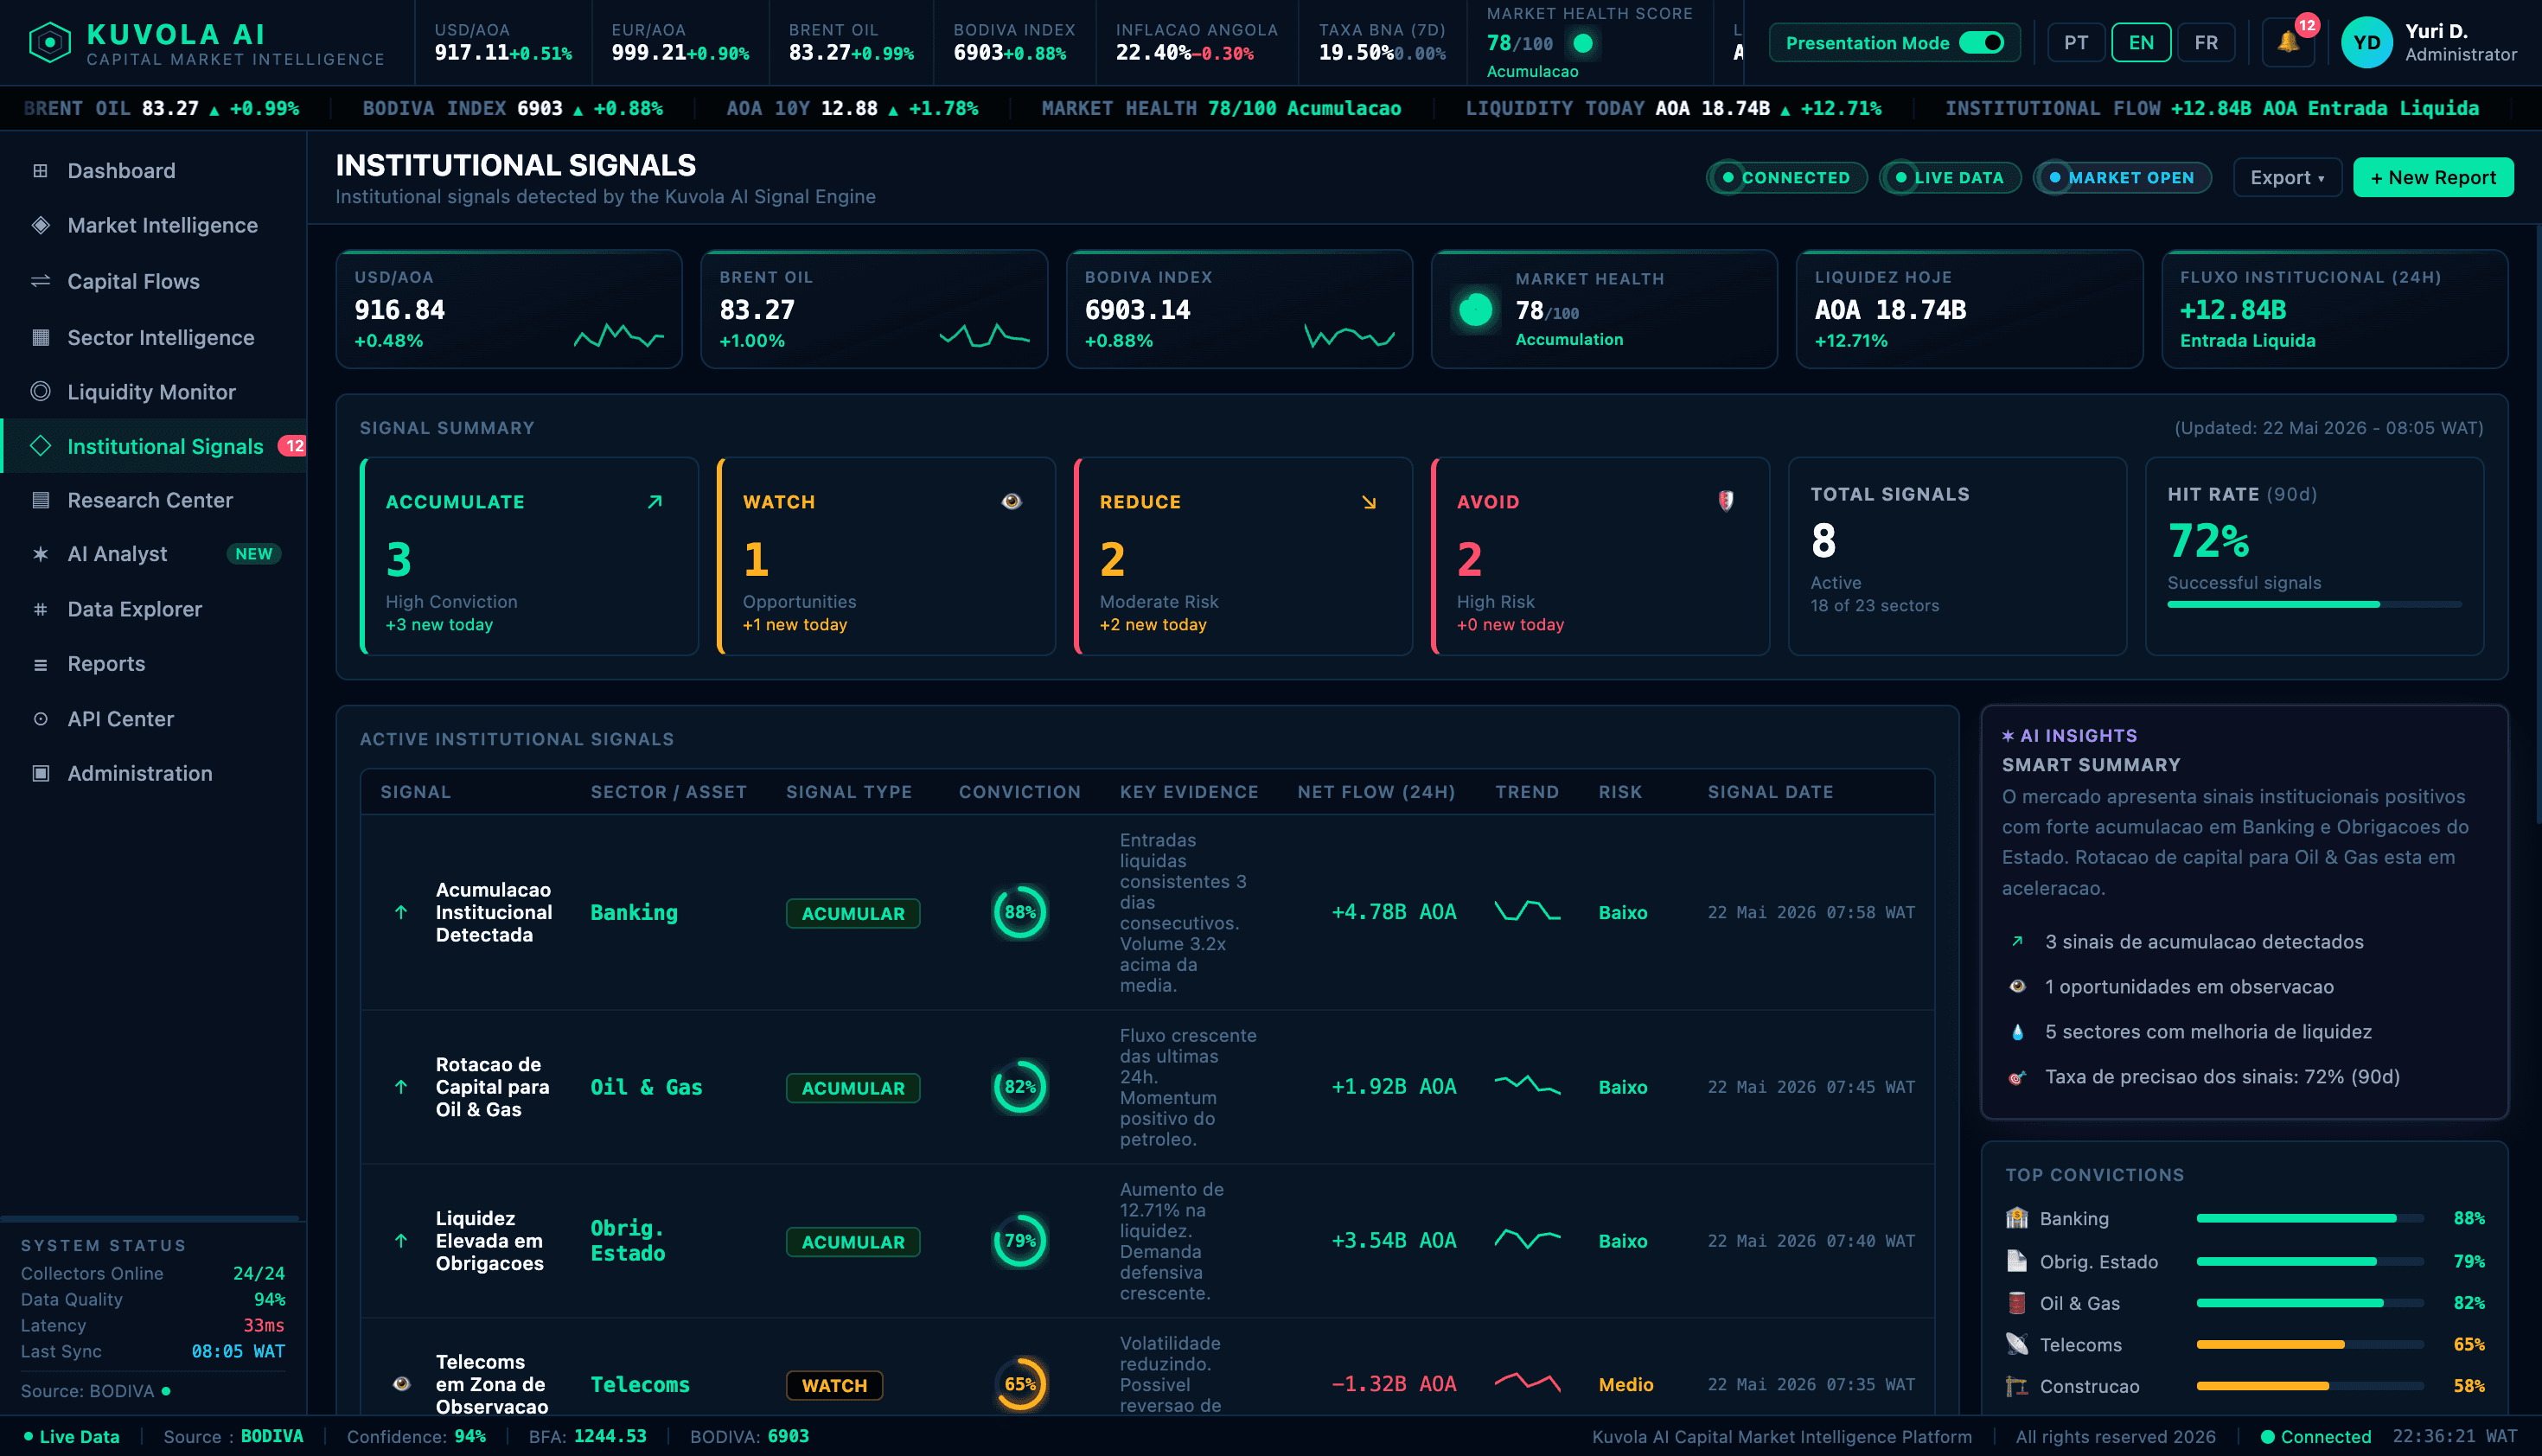Click the Kuvola AI hexagon logo
The height and width of the screenshot is (1456, 2542).
pos(50,43)
